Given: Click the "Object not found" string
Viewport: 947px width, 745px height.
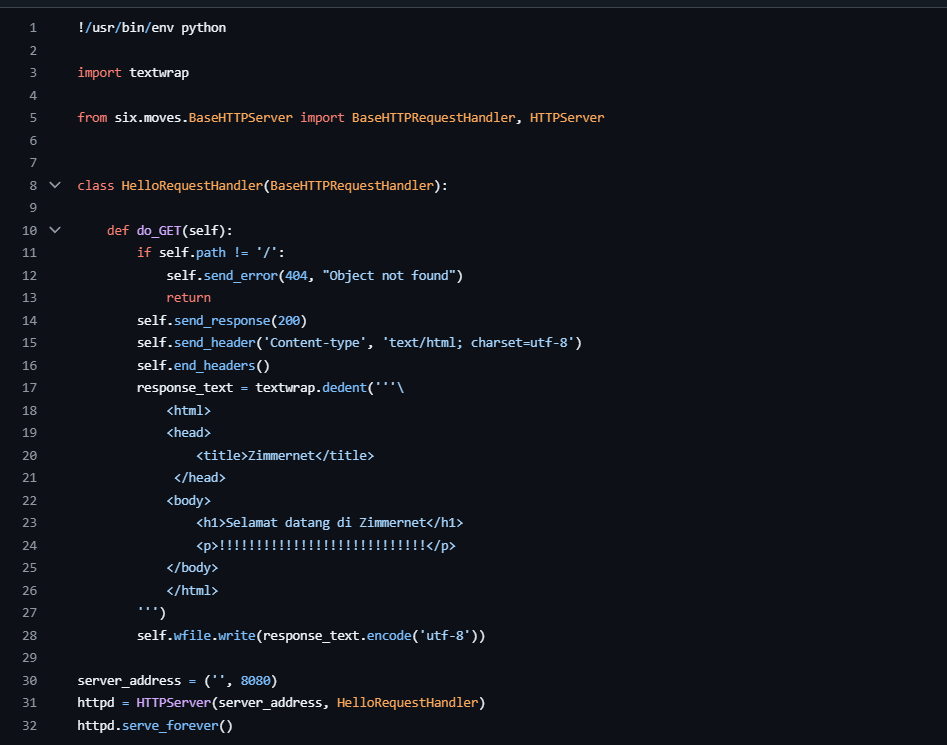Looking at the screenshot, I should (389, 275).
